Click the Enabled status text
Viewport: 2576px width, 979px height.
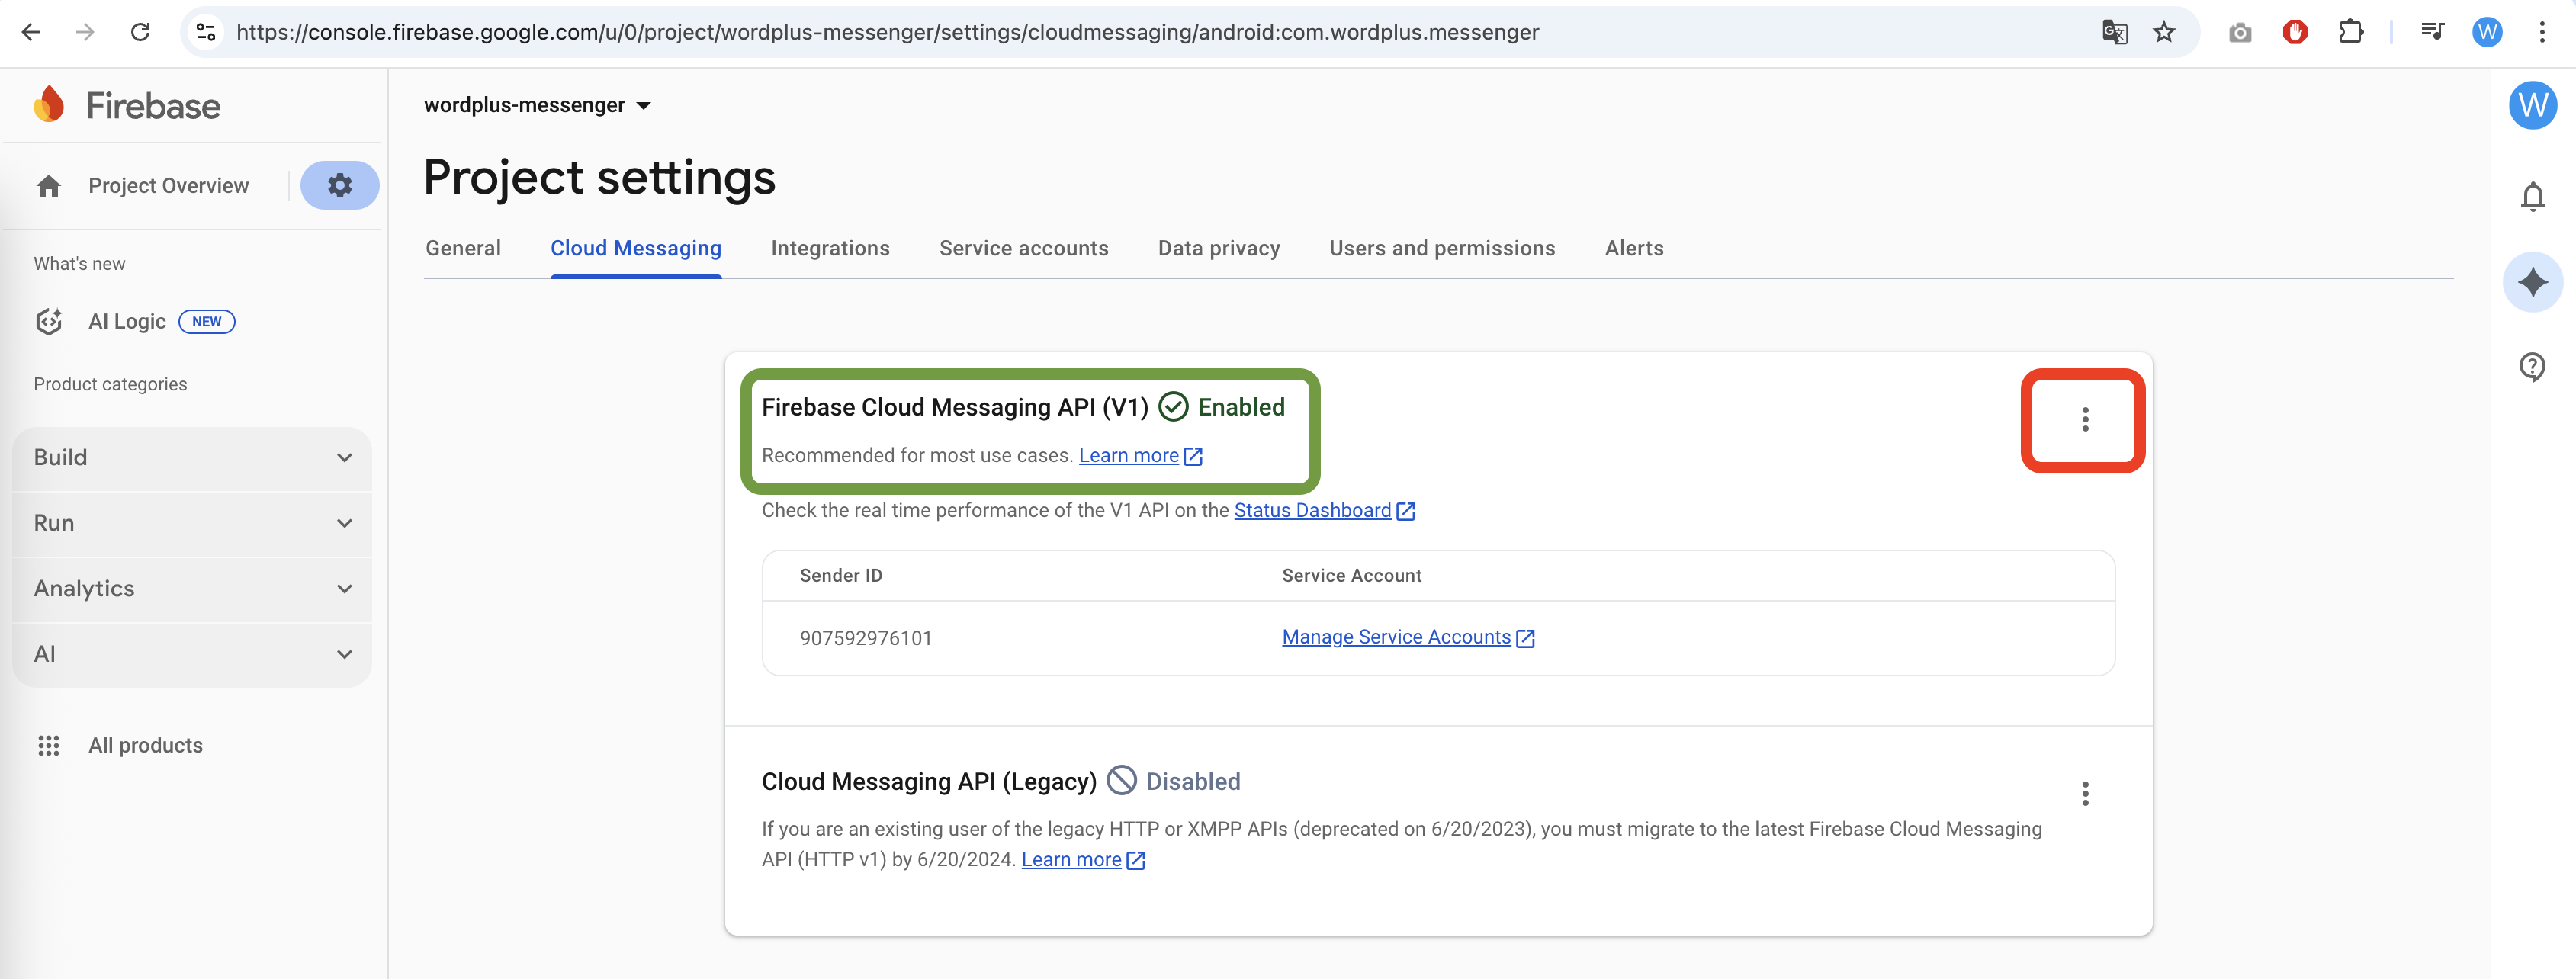1241,407
